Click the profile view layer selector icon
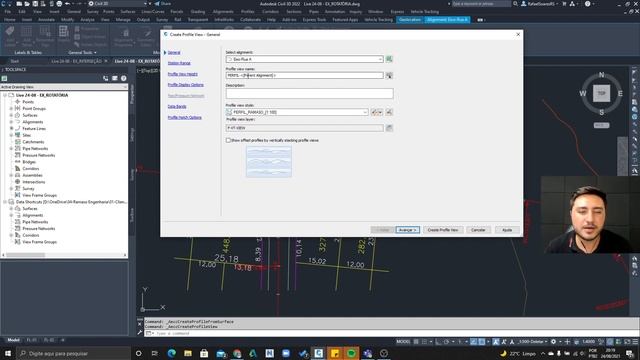 click(x=389, y=128)
